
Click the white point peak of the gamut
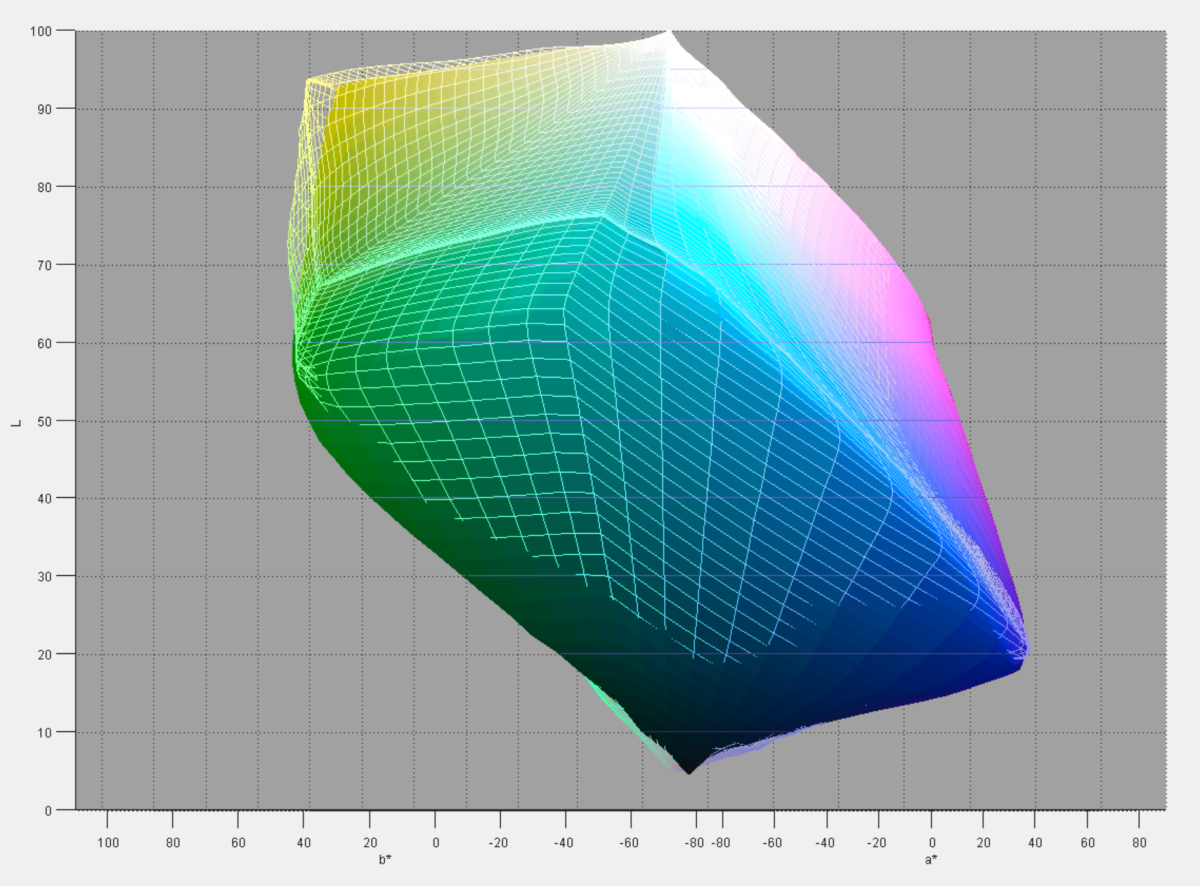pos(668,34)
